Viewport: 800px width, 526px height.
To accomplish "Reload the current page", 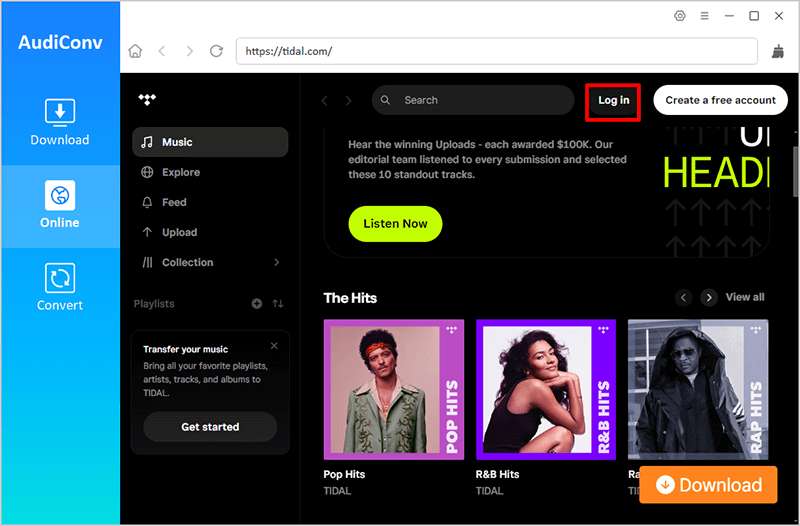I will coord(216,51).
